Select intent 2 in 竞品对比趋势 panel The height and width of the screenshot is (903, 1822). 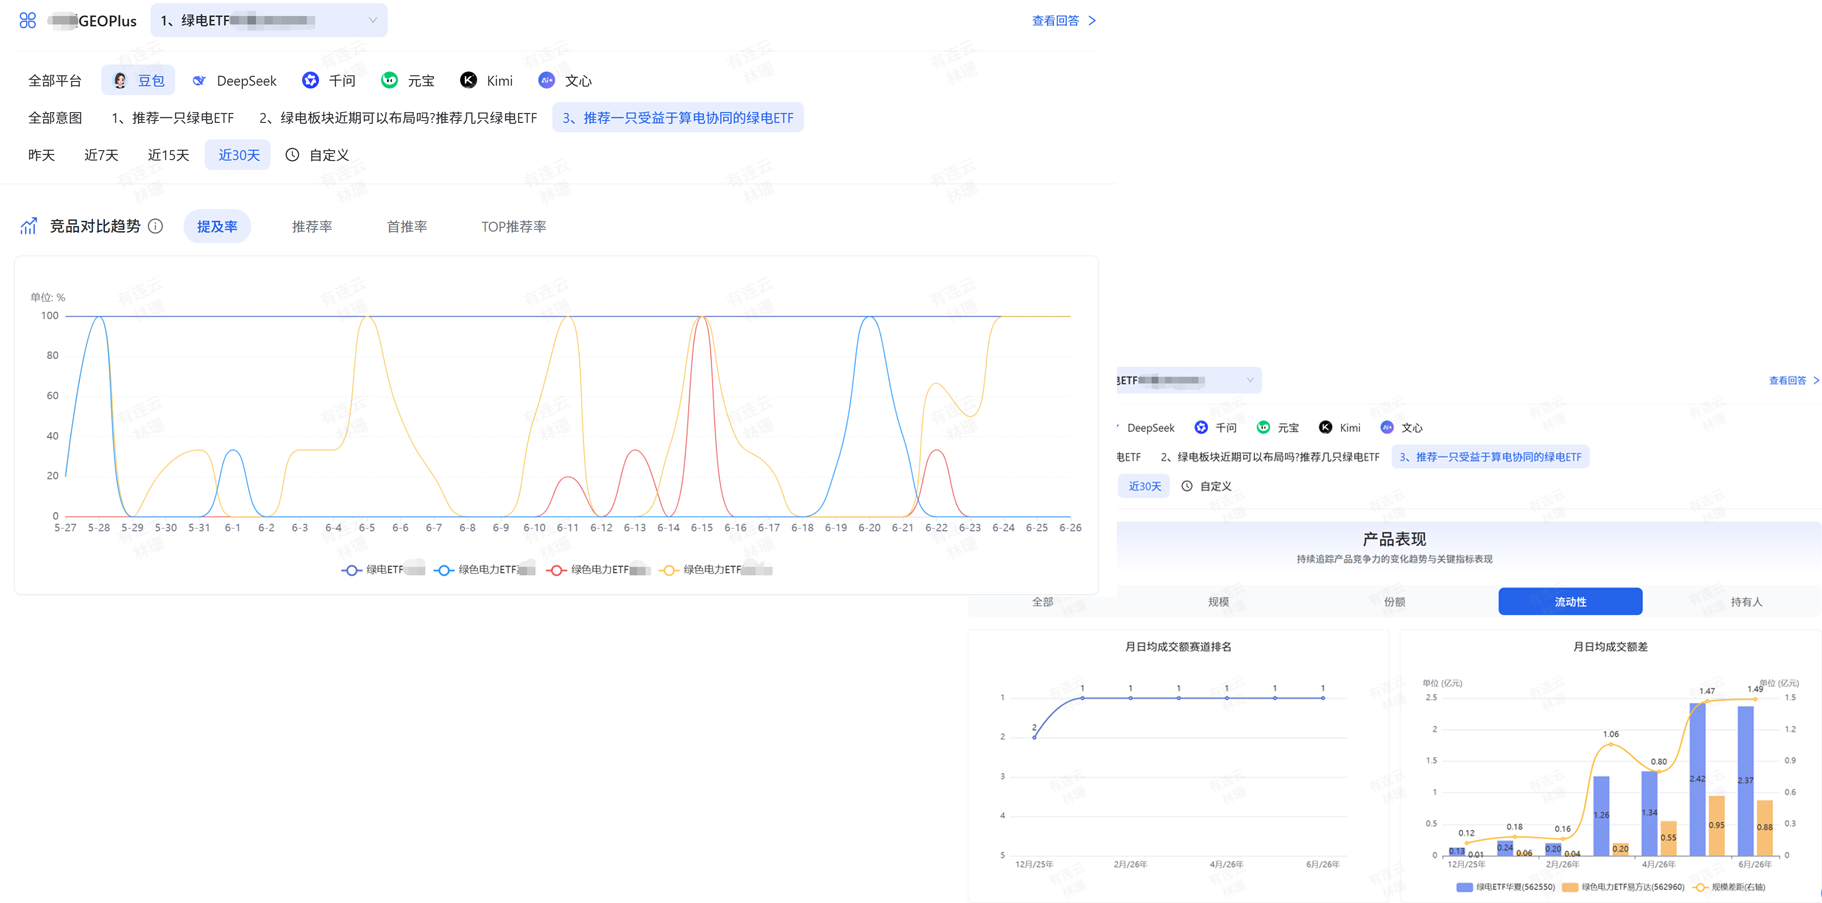tap(398, 118)
